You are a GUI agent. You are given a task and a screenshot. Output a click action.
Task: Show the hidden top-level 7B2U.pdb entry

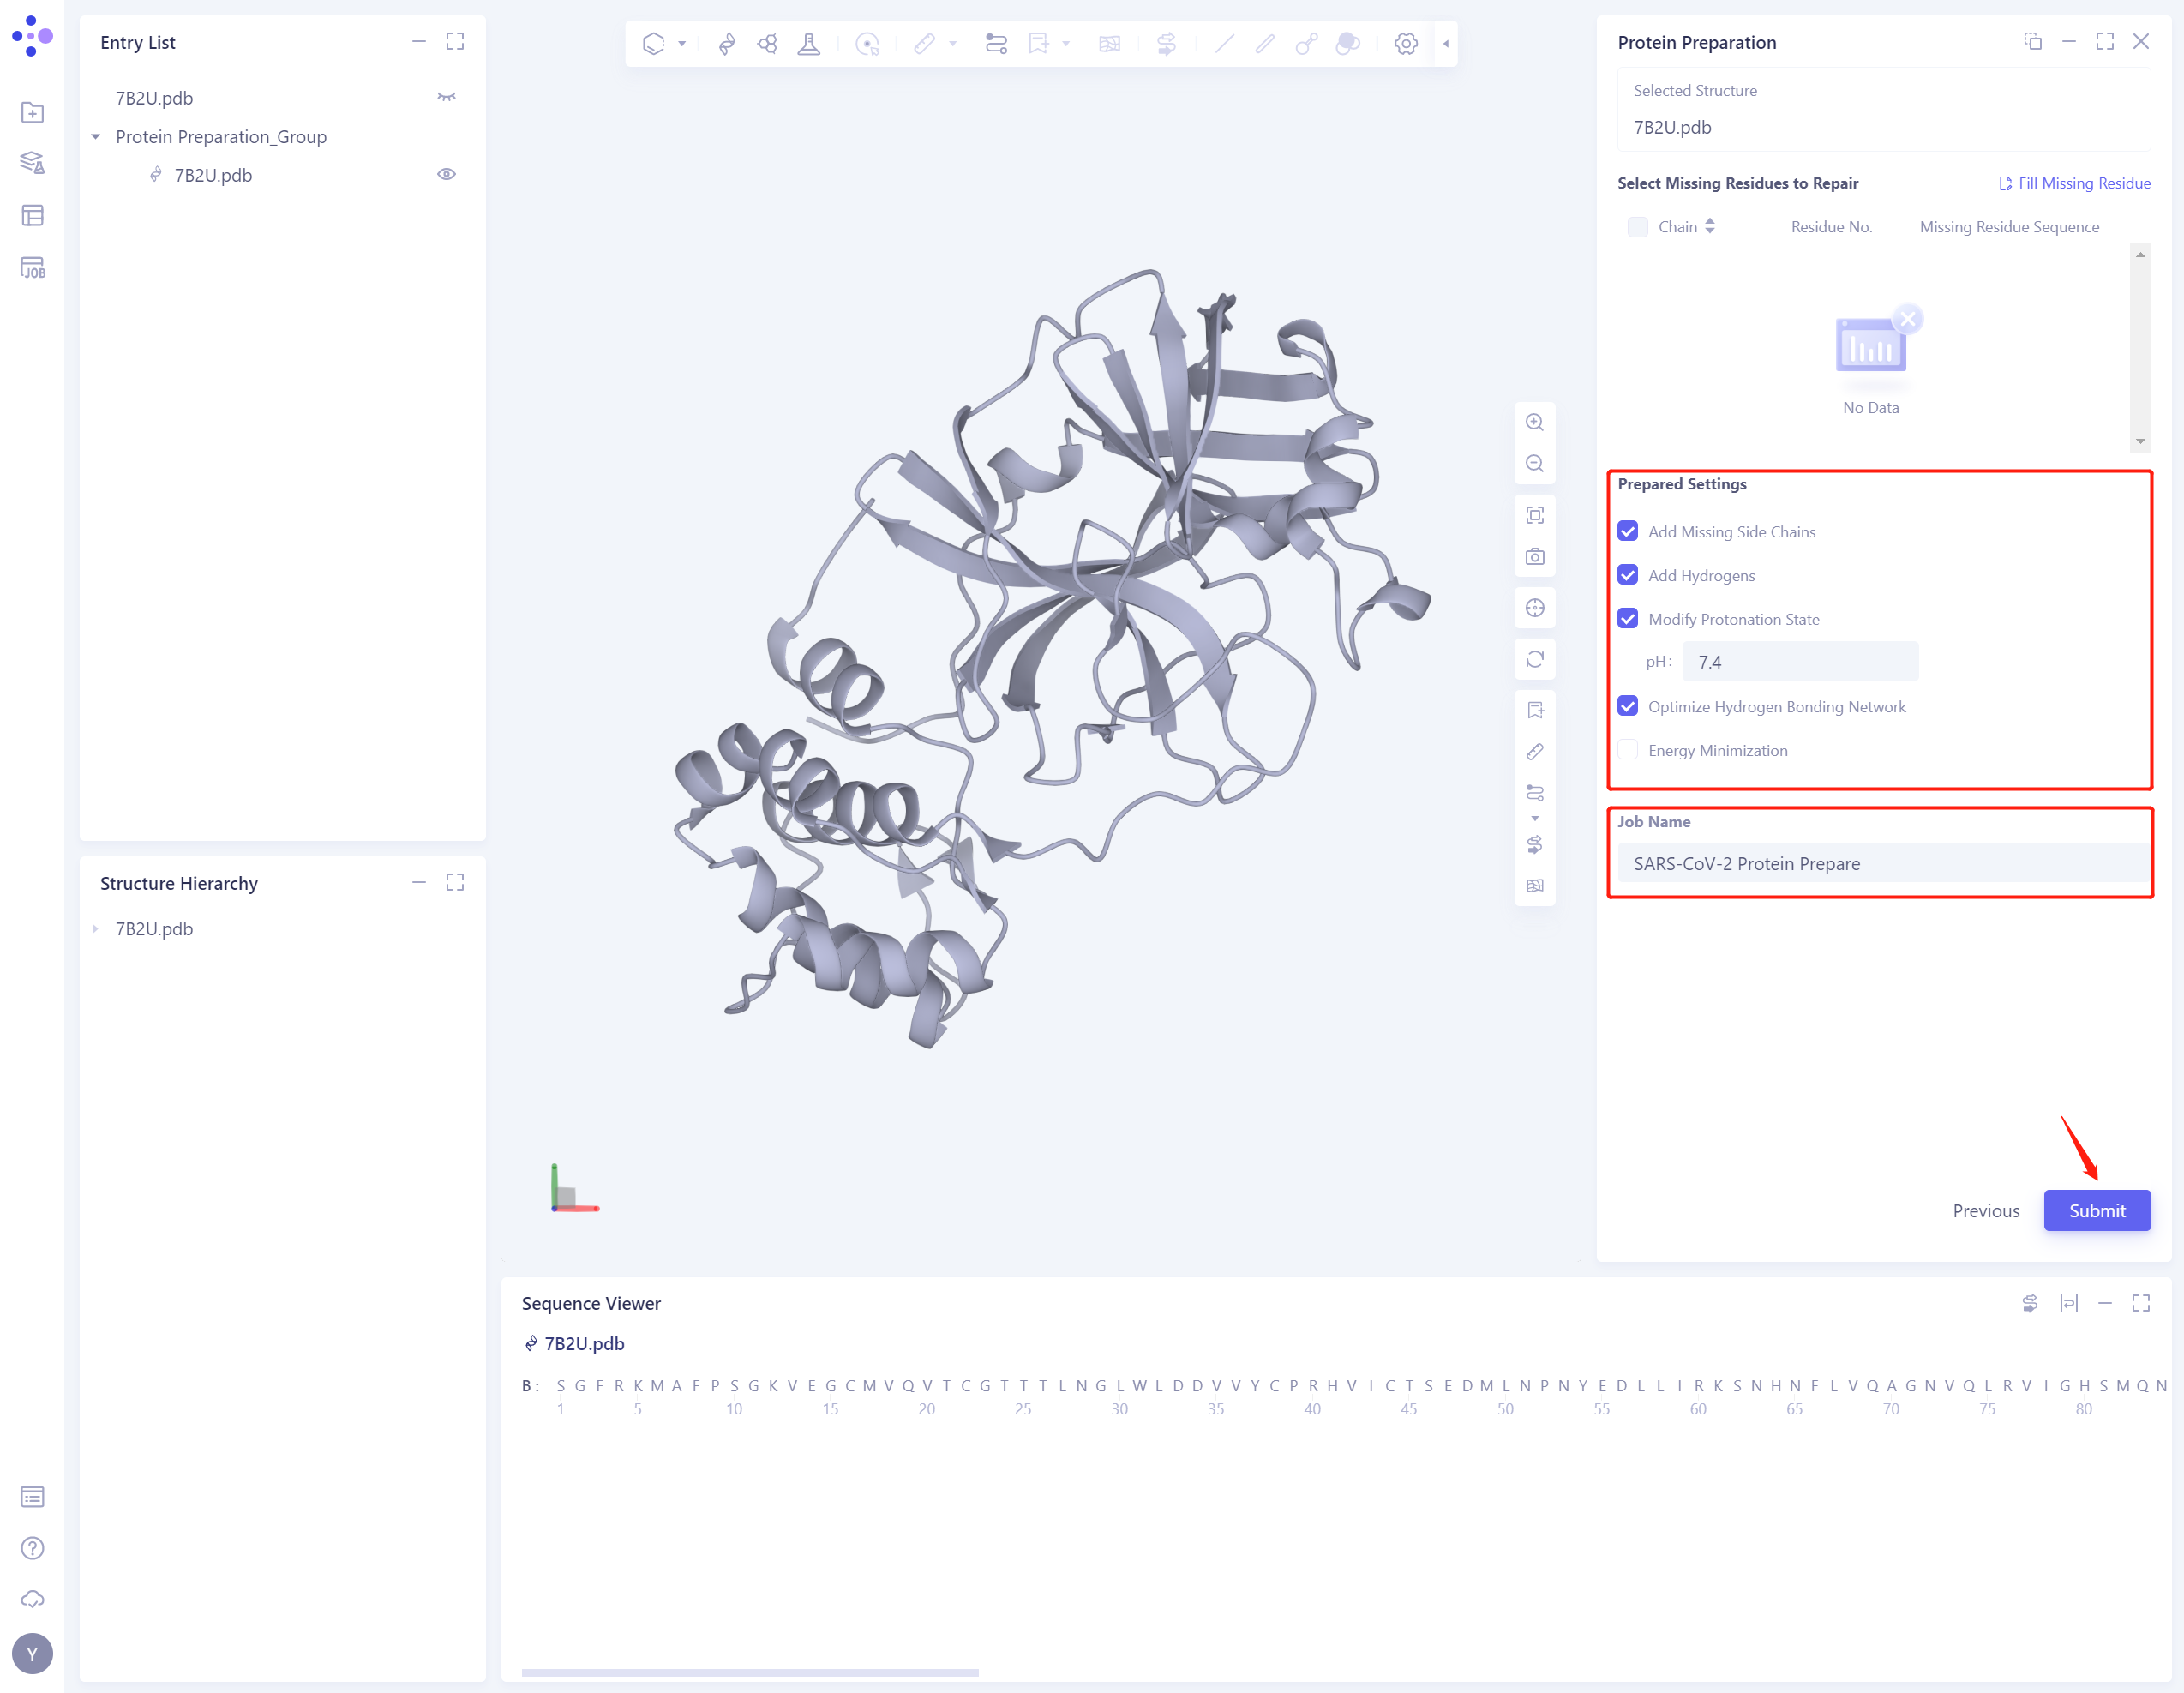pyautogui.click(x=446, y=97)
